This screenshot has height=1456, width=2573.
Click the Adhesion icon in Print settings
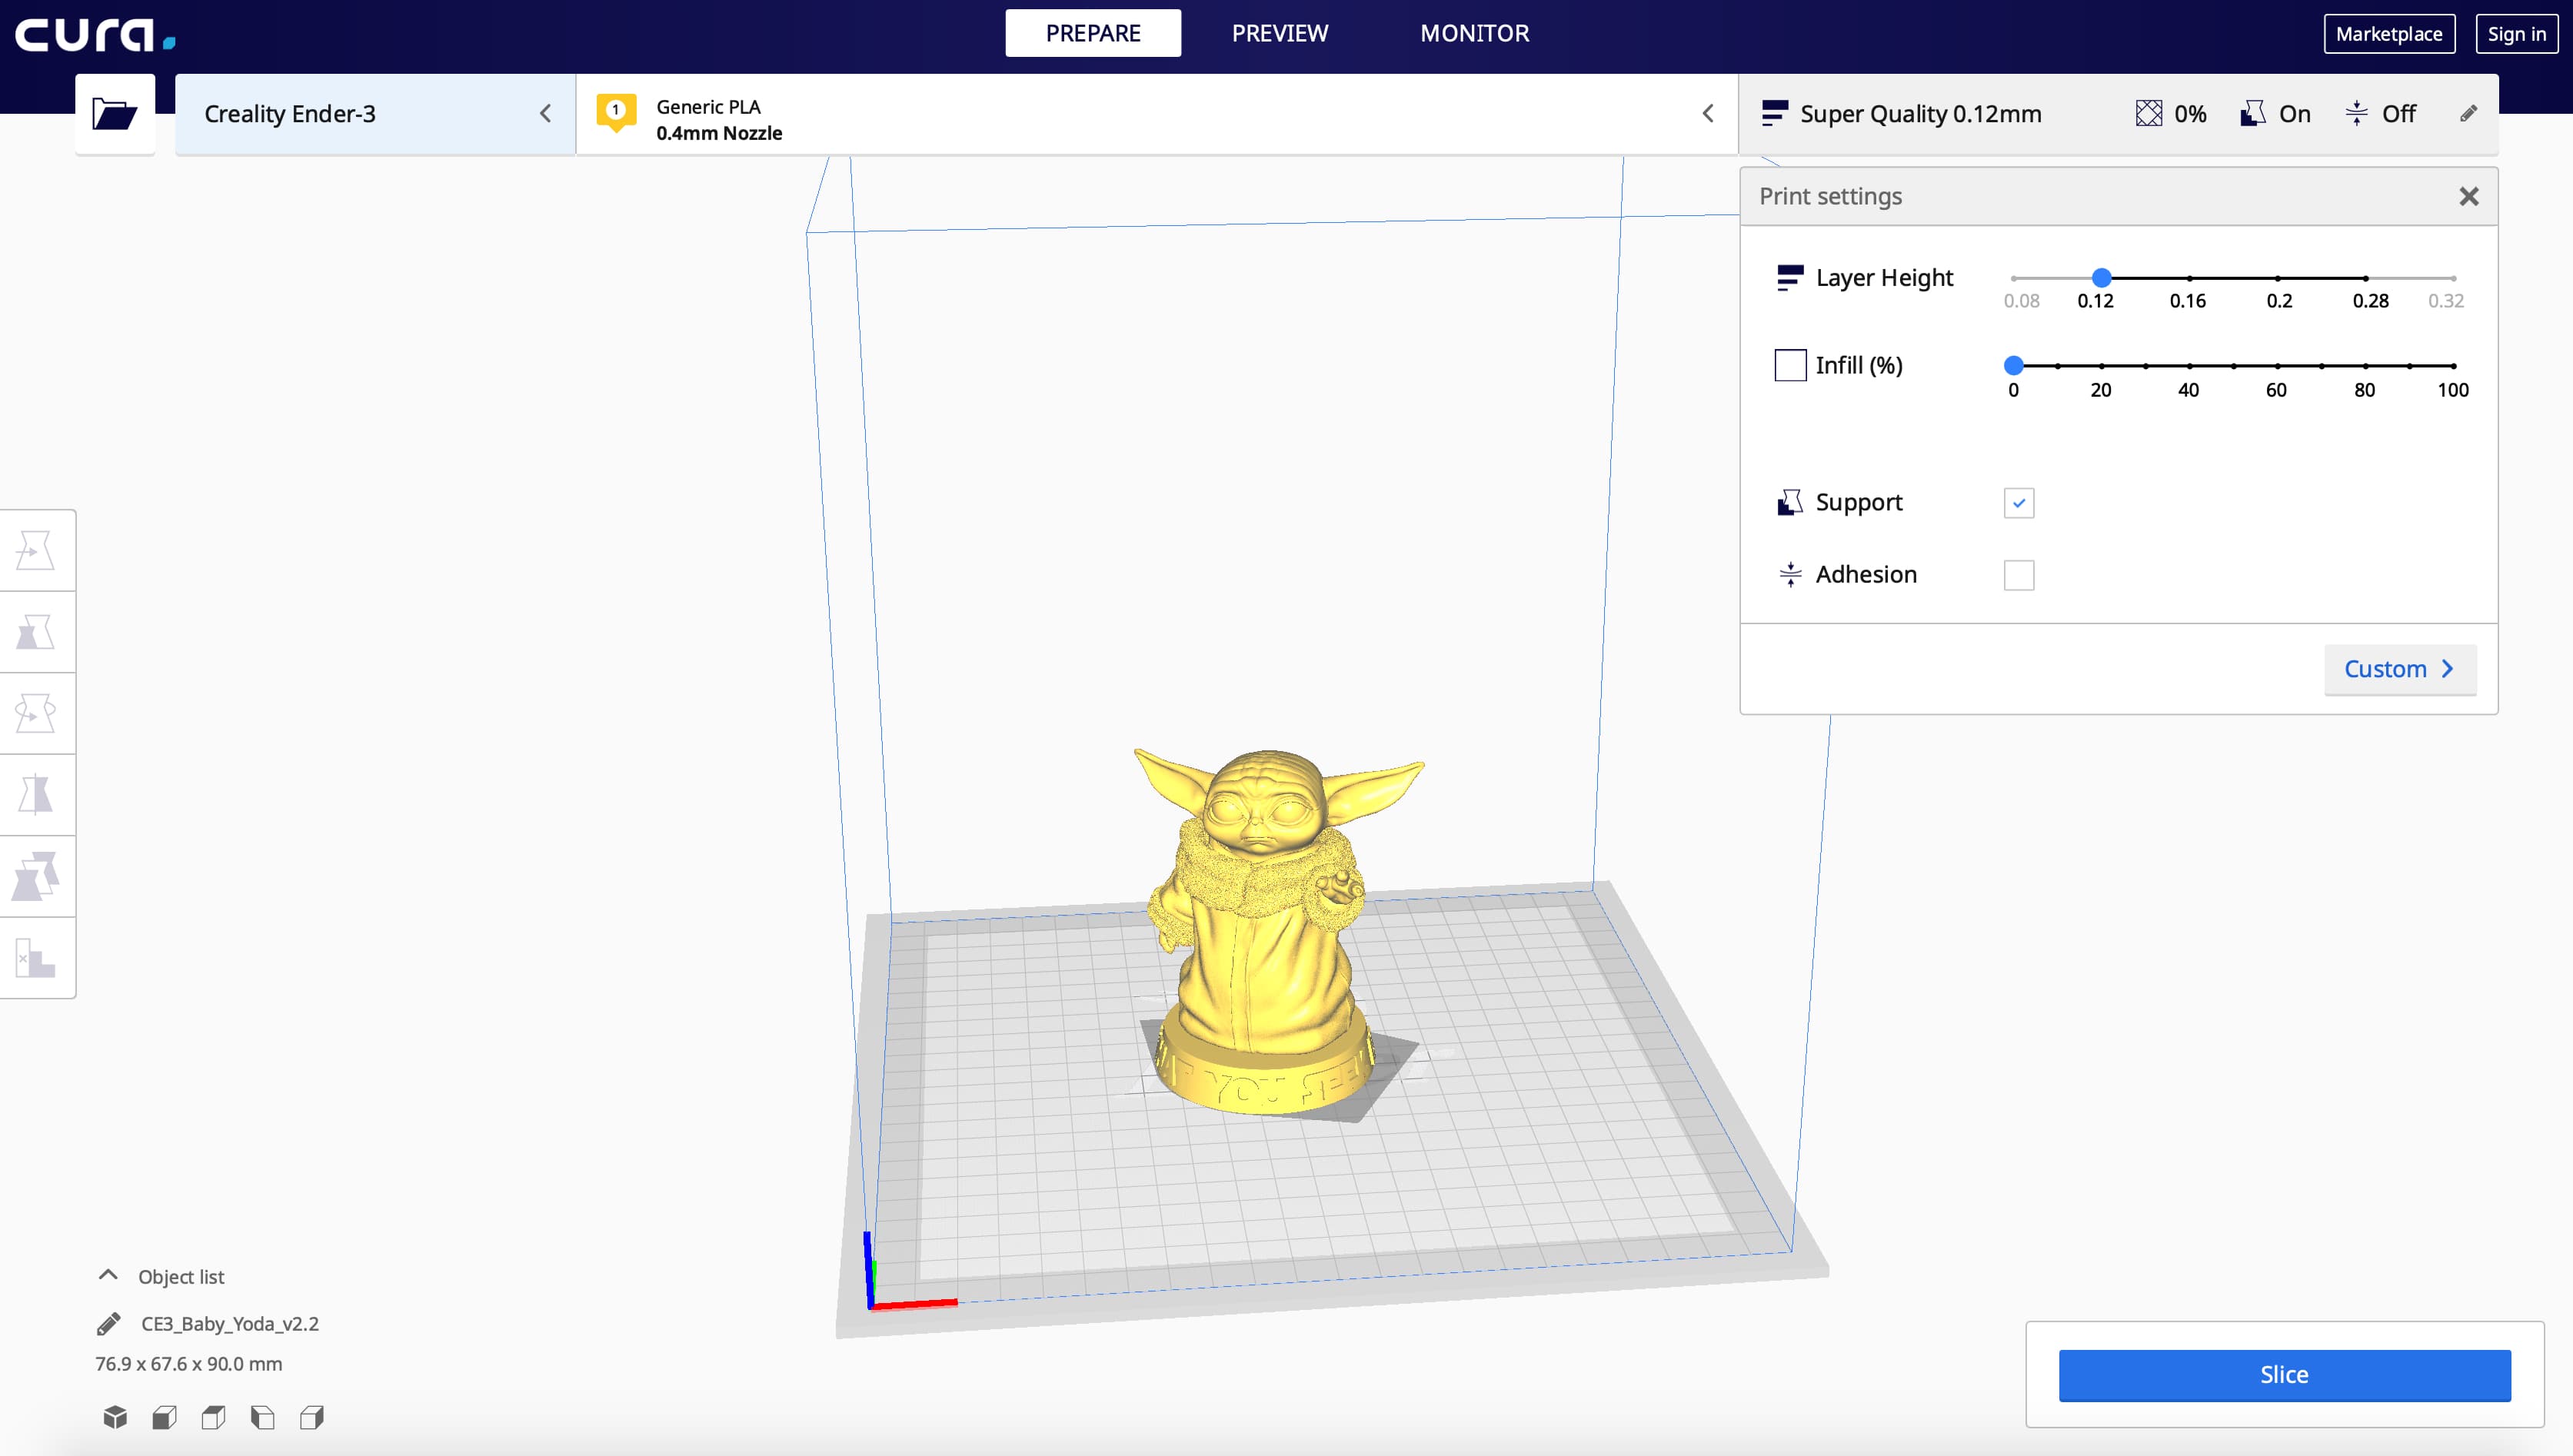pos(1790,574)
